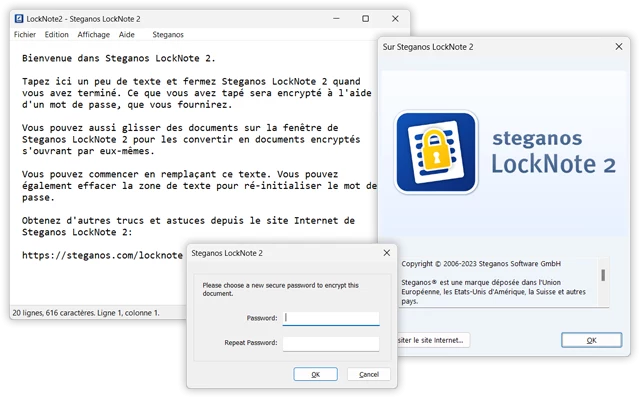
Task: Click the word 'passe.' in the editor
Action: pos(38,198)
